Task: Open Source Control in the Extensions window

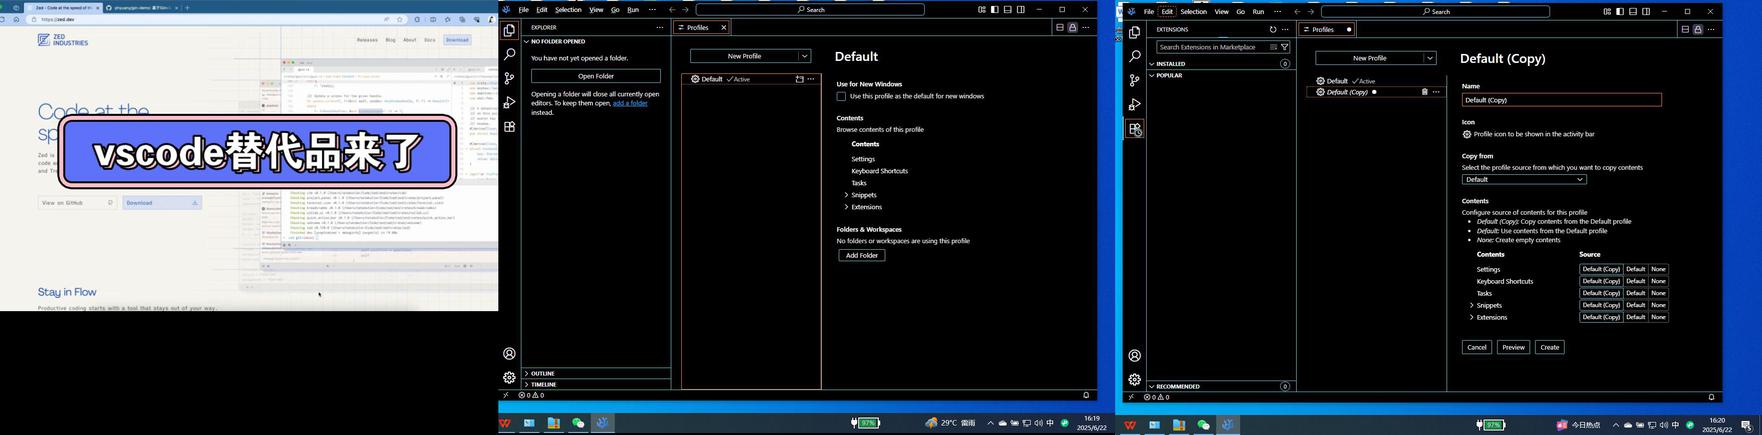Action: coord(1134,81)
